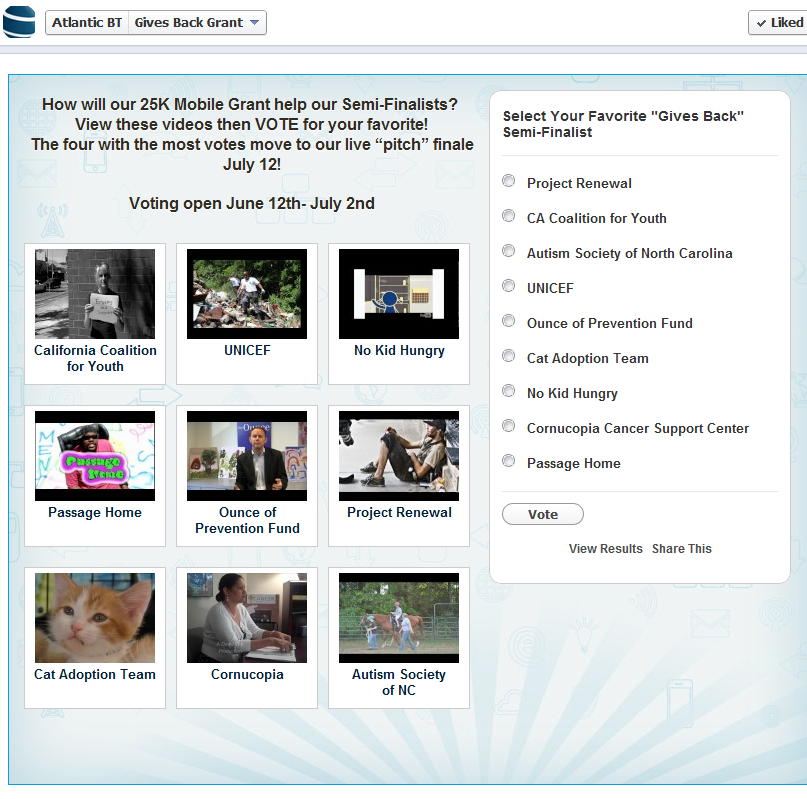Open the Project Renewal video thumbnail
Screen dimensions: 807x799
pos(399,456)
